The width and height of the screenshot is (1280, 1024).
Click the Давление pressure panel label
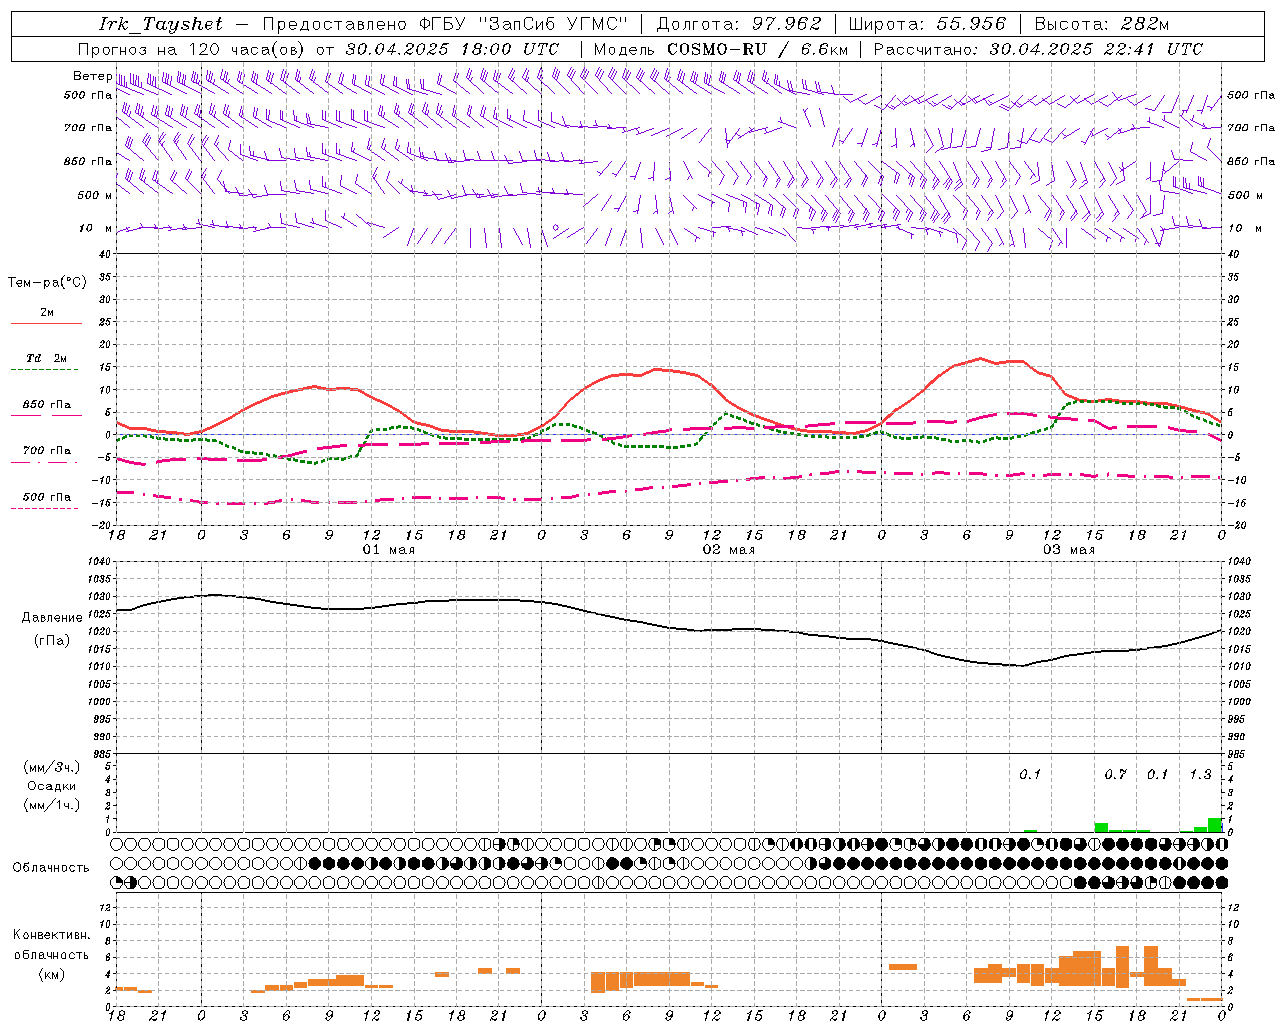coord(52,618)
